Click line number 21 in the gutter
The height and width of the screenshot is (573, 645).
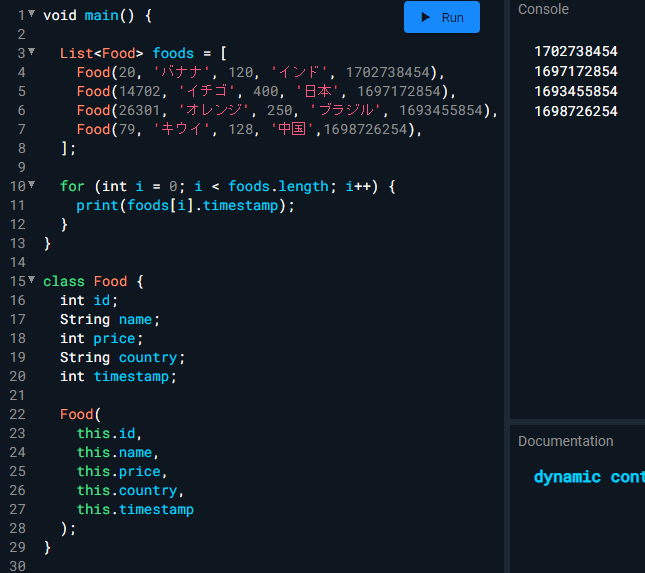[18, 395]
